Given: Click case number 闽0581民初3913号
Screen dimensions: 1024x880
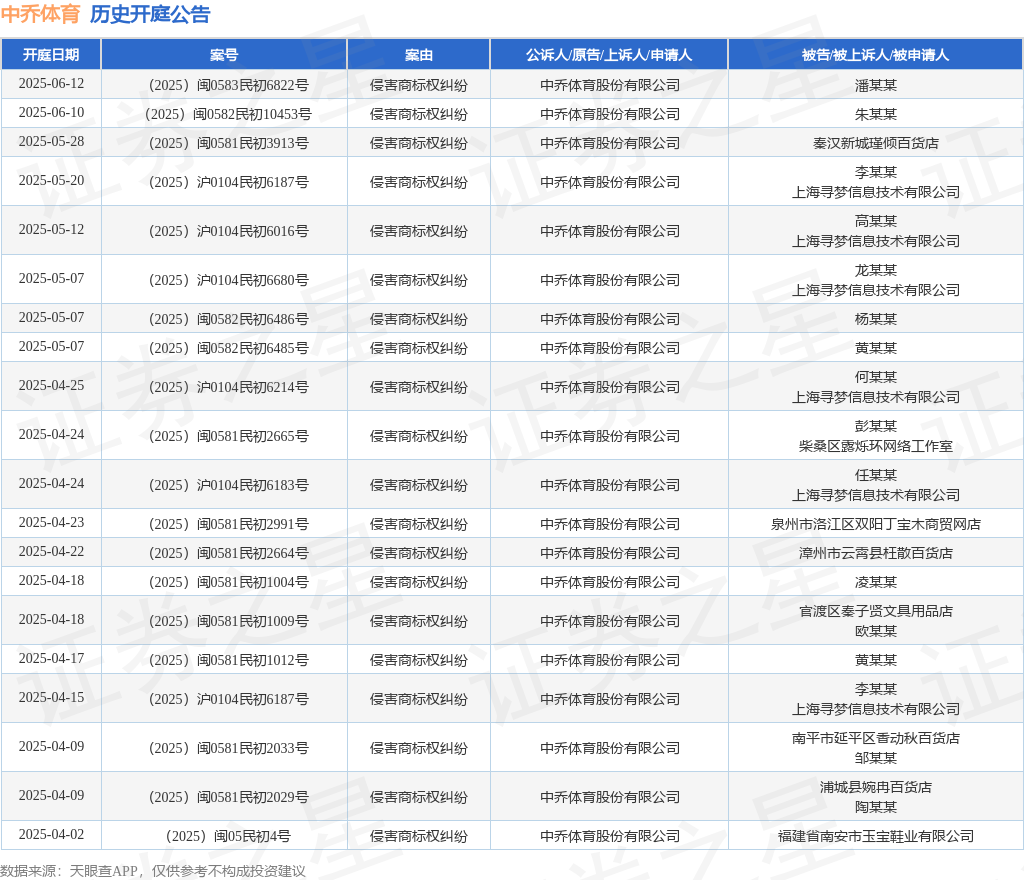Looking at the screenshot, I should coord(229,143).
